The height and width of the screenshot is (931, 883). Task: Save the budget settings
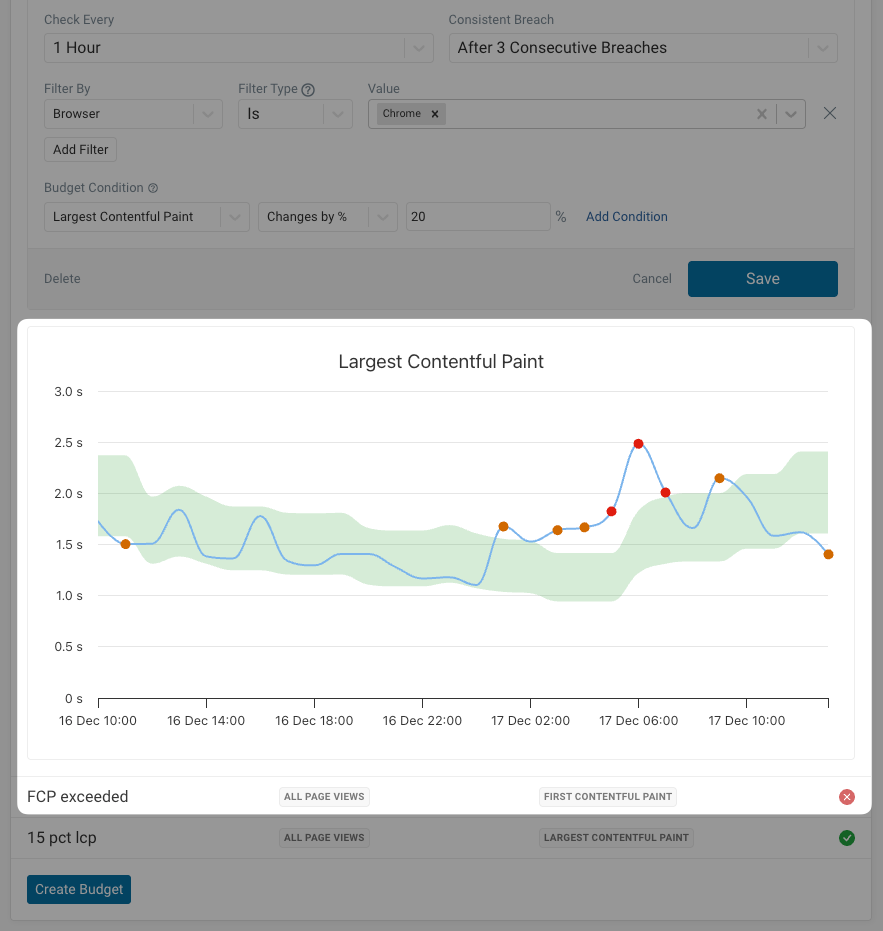pos(762,279)
